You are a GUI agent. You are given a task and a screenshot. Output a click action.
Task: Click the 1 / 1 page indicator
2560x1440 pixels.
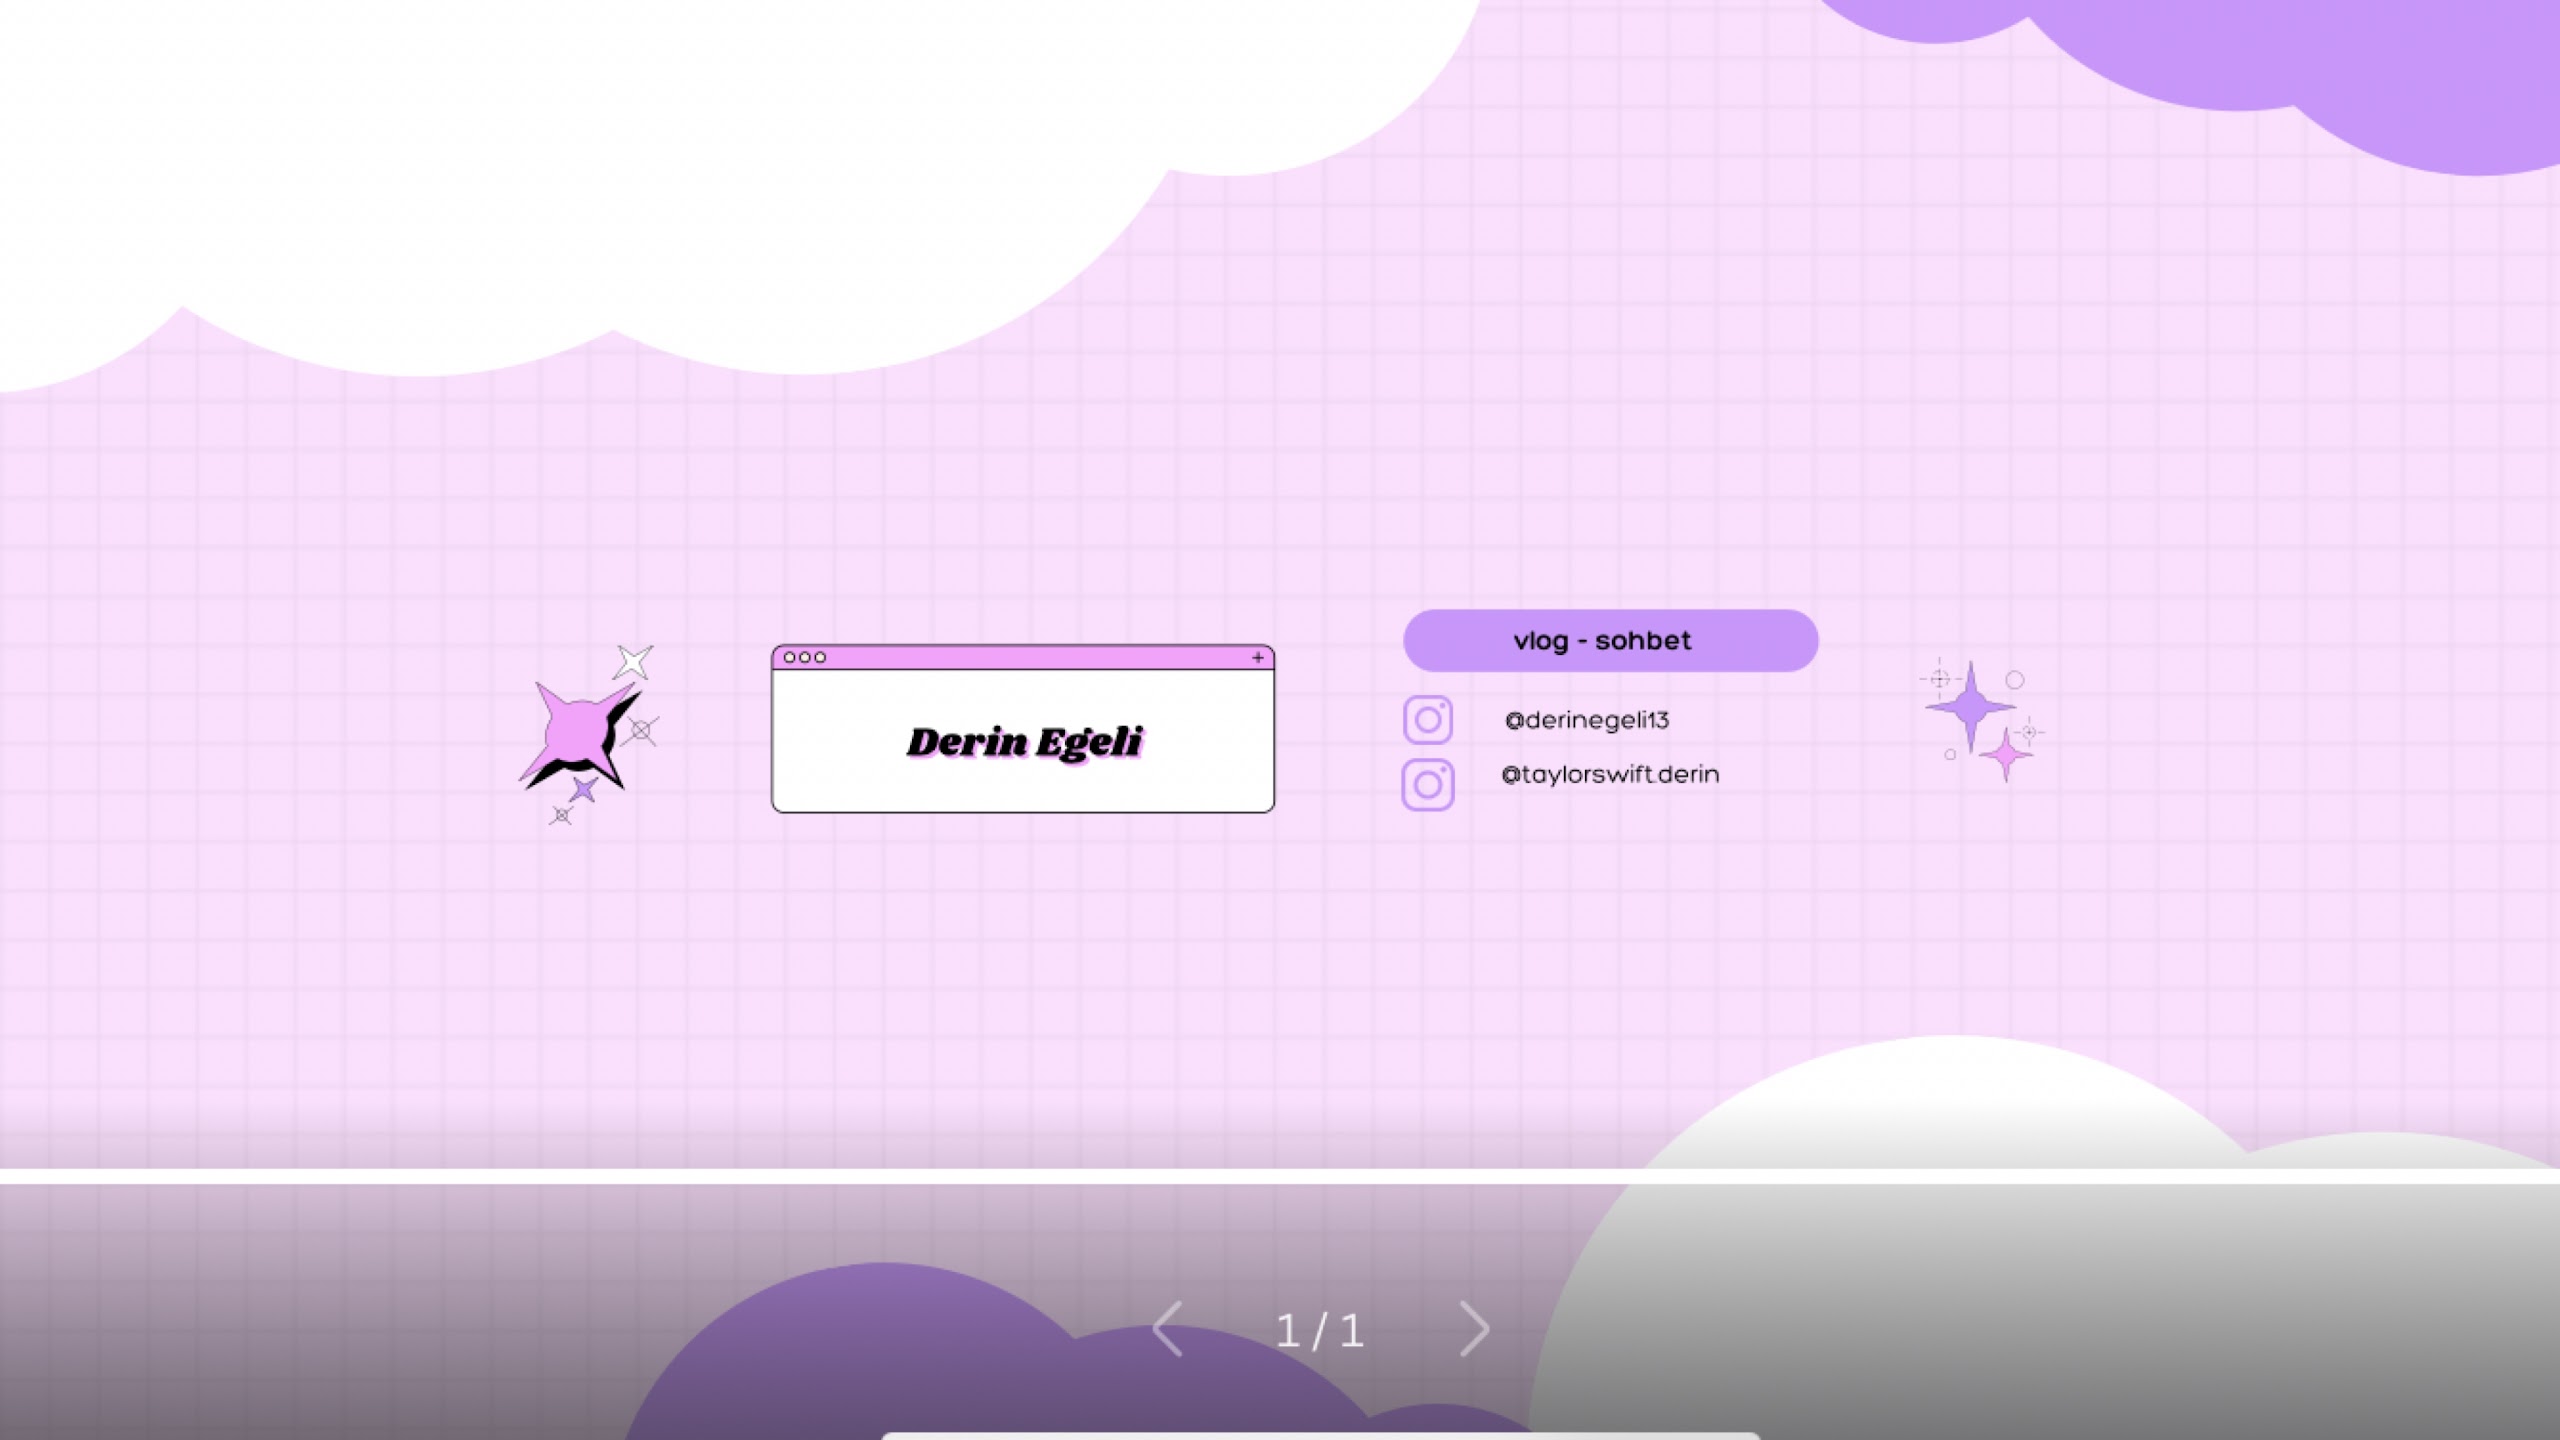1320,1331
